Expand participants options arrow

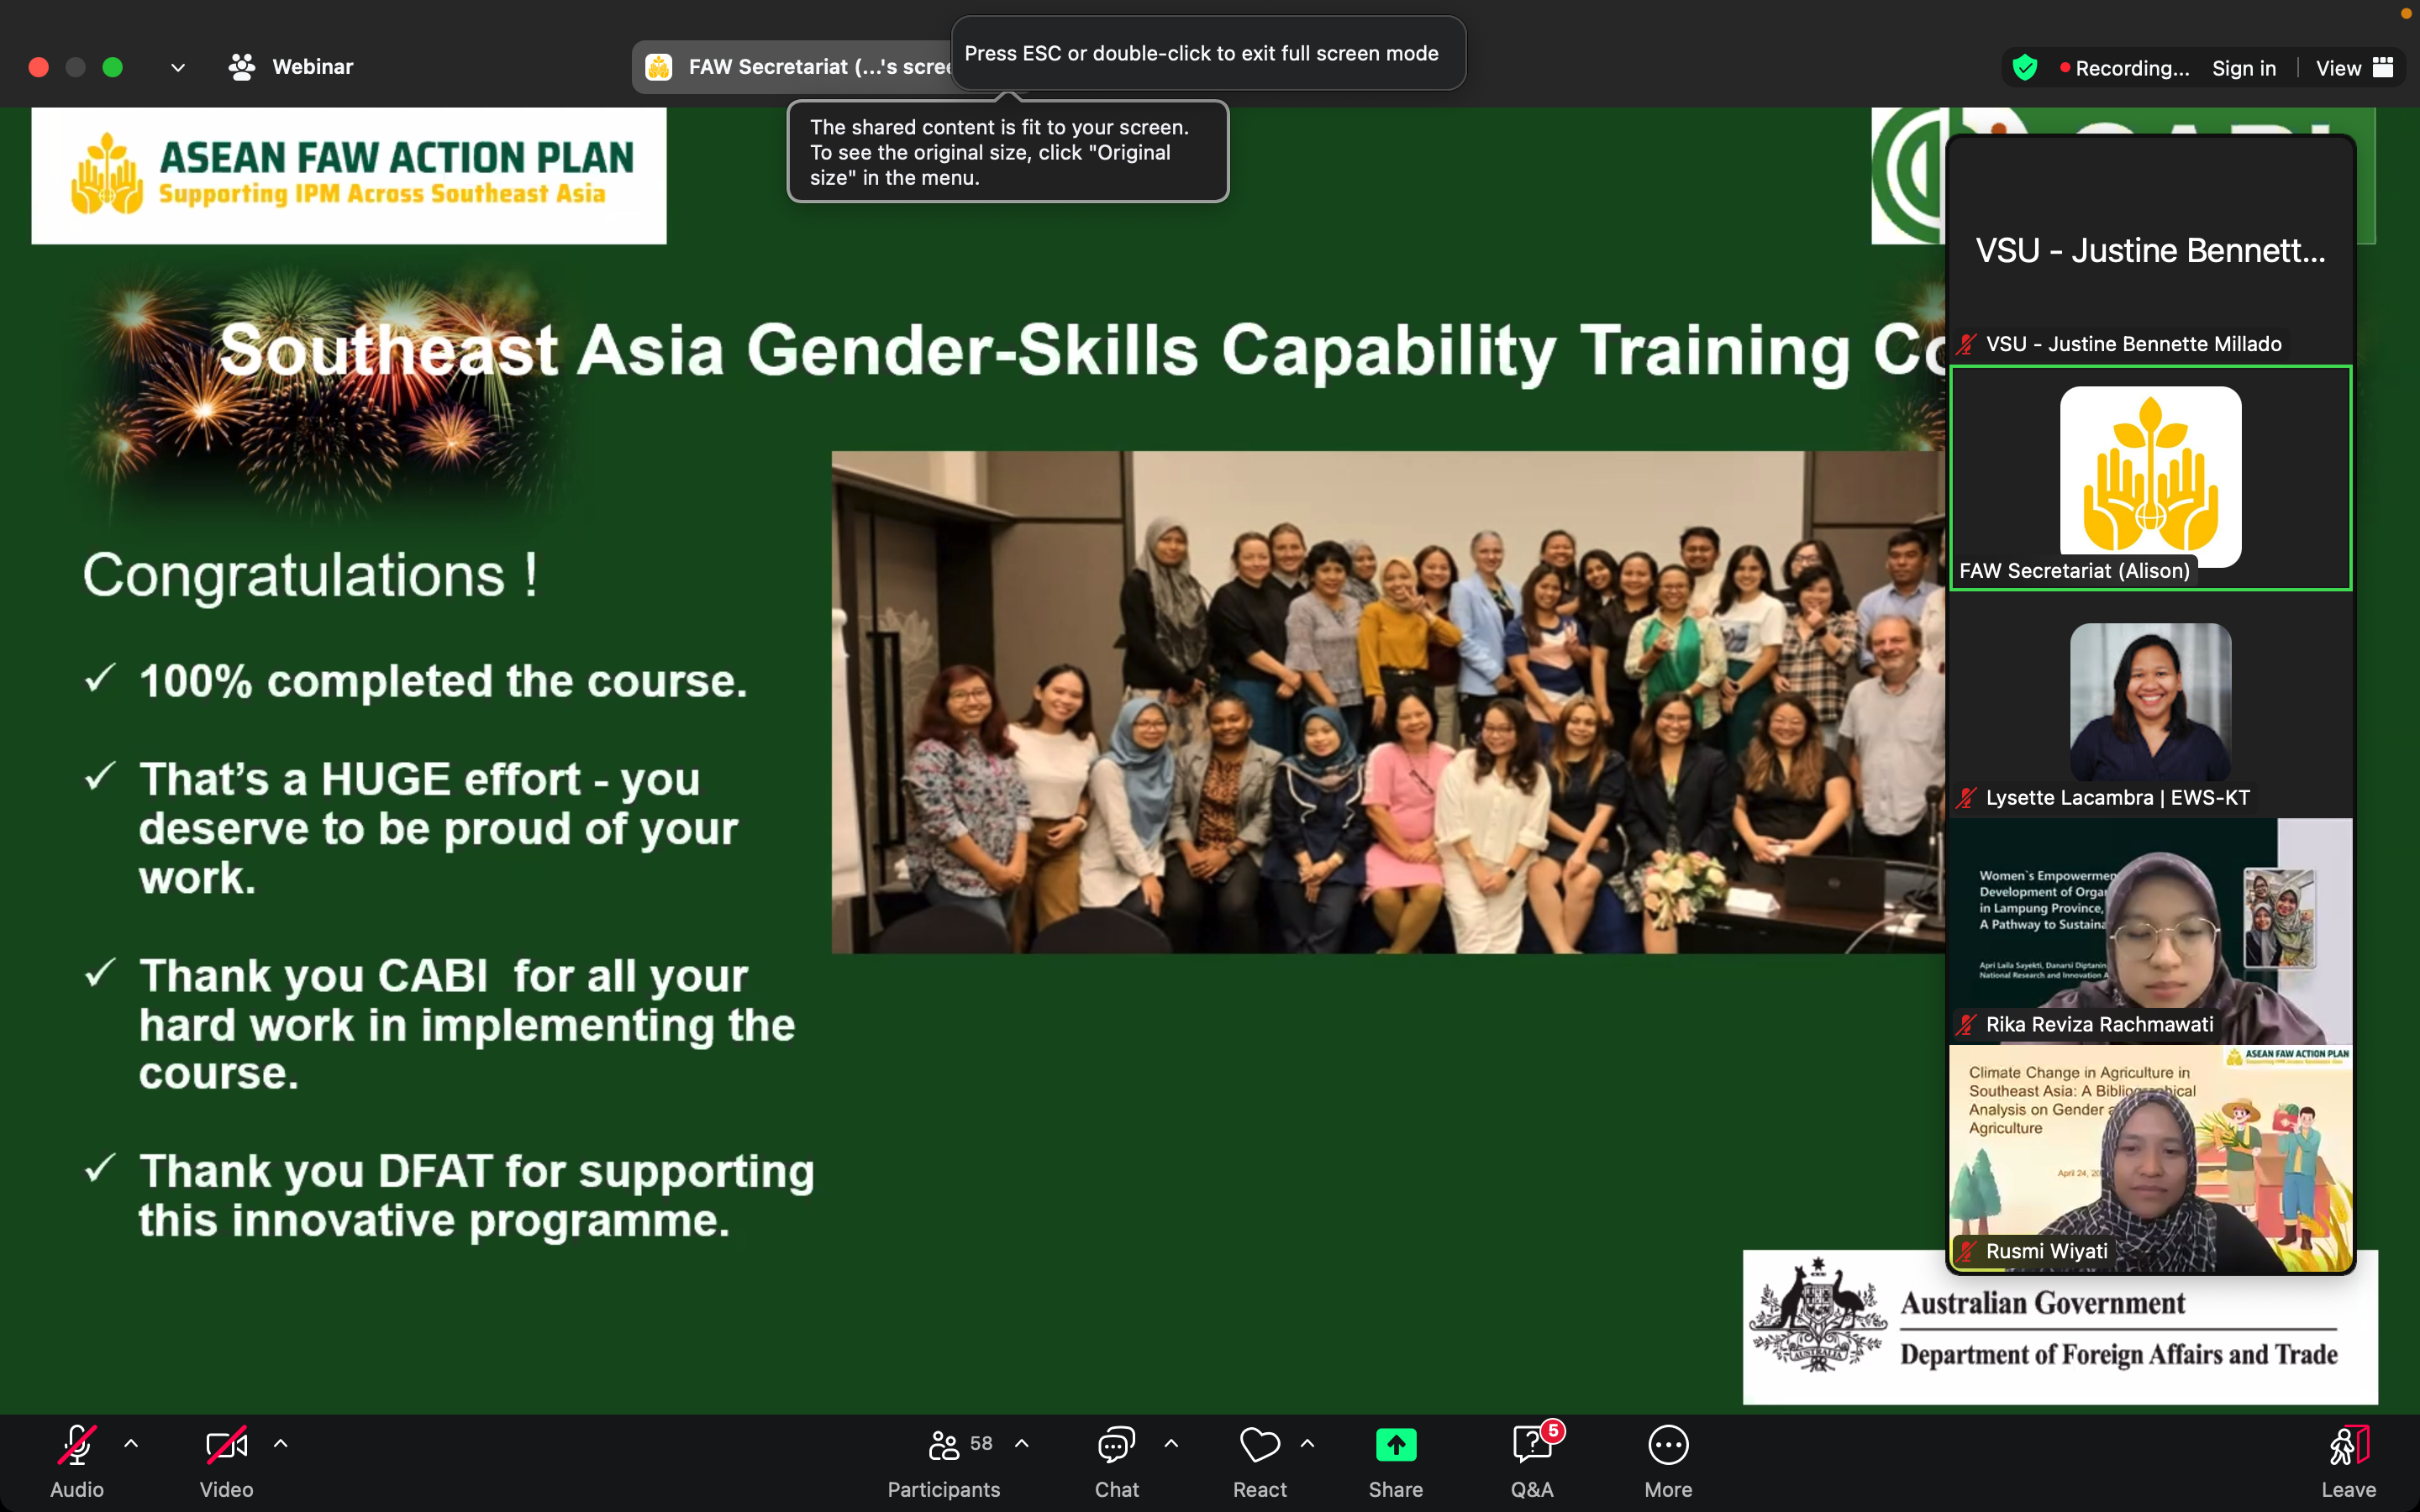[1022, 1443]
